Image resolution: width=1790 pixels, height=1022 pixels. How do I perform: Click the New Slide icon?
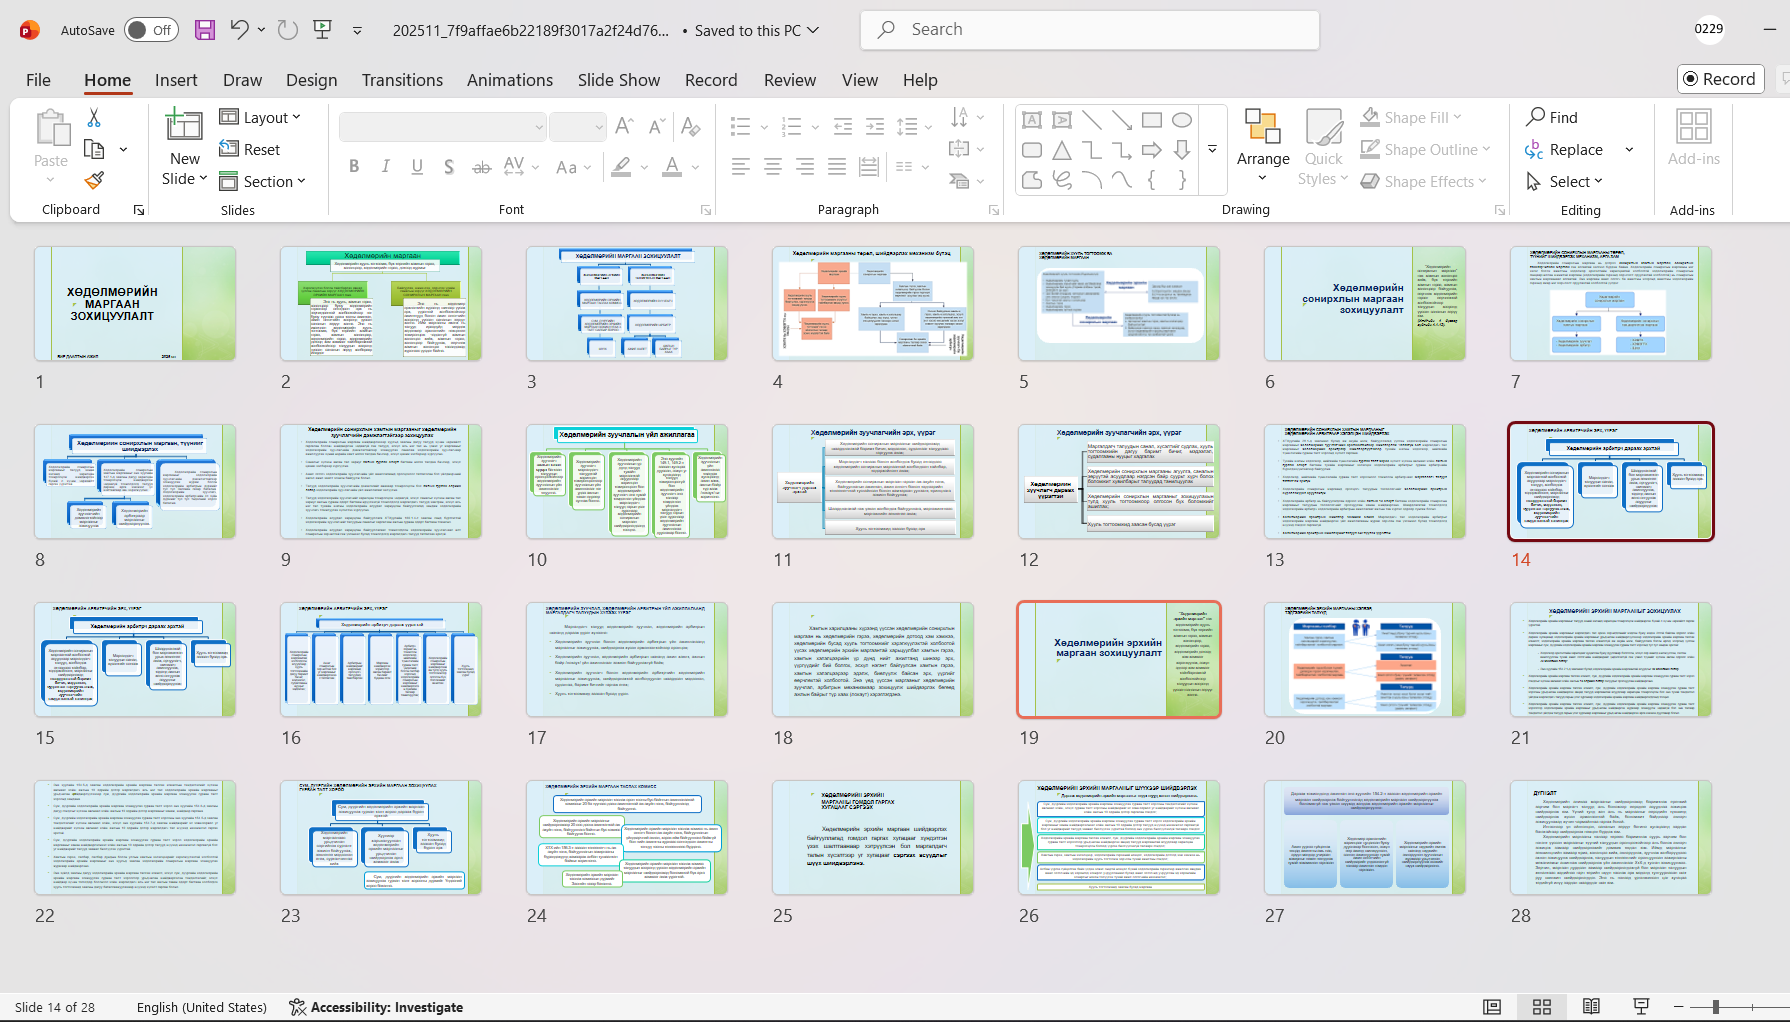tap(184, 126)
